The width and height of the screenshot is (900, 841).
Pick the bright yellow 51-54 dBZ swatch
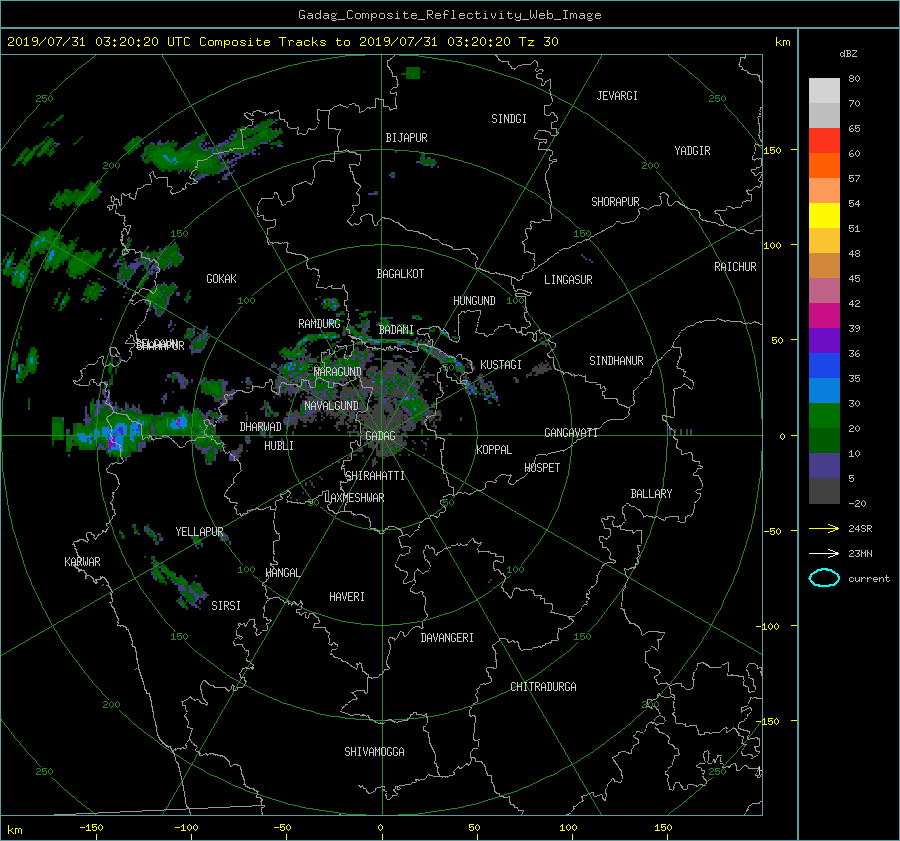pyautogui.click(x=824, y=216)
